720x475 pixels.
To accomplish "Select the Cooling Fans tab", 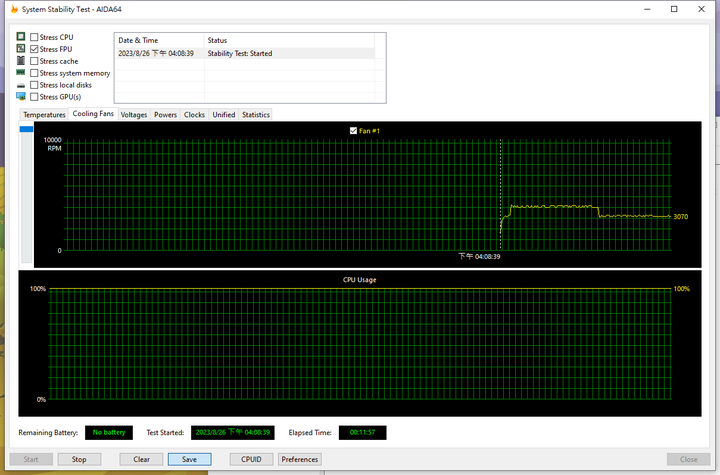I will [x=93, y=113].
